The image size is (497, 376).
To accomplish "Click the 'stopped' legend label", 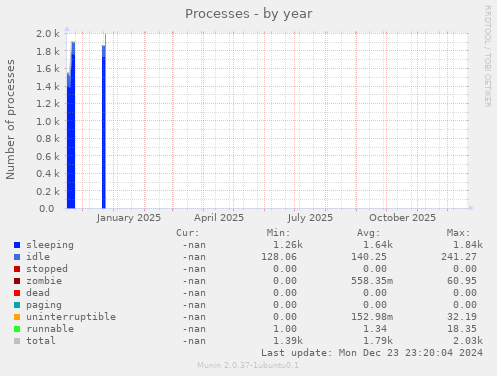I will click(x=47, y=269).
